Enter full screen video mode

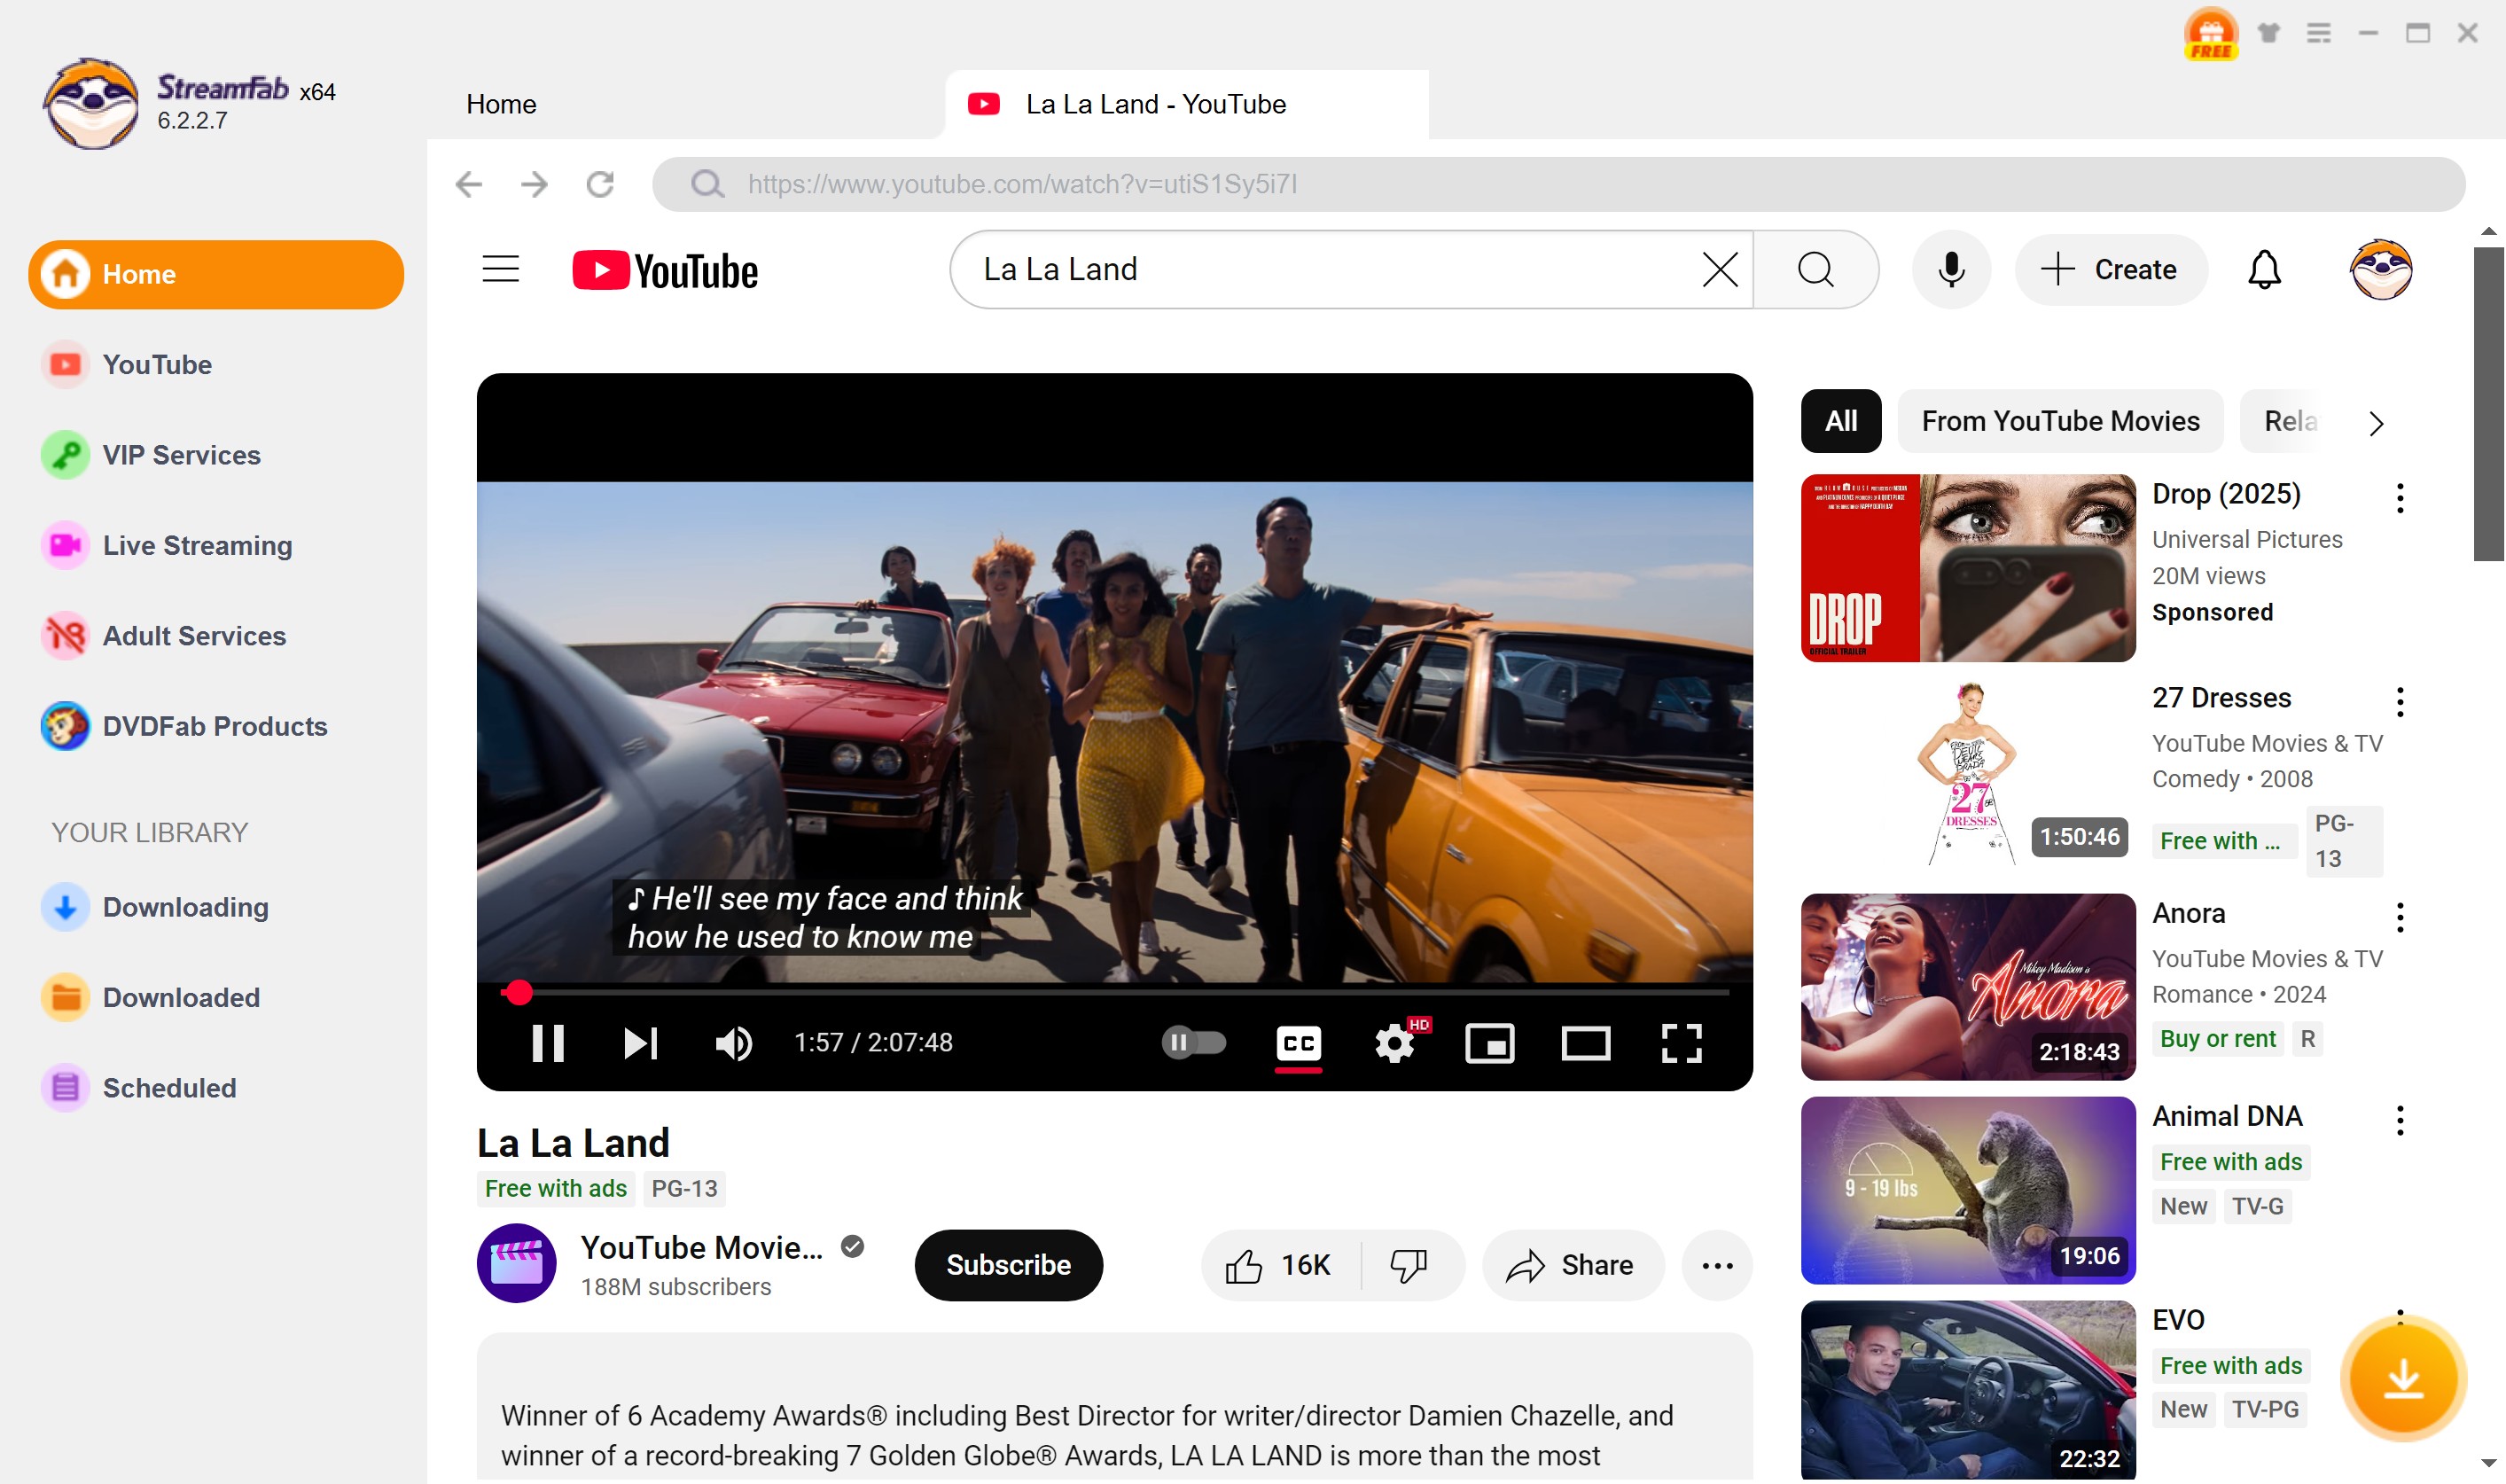[x=1681, y=1043]
